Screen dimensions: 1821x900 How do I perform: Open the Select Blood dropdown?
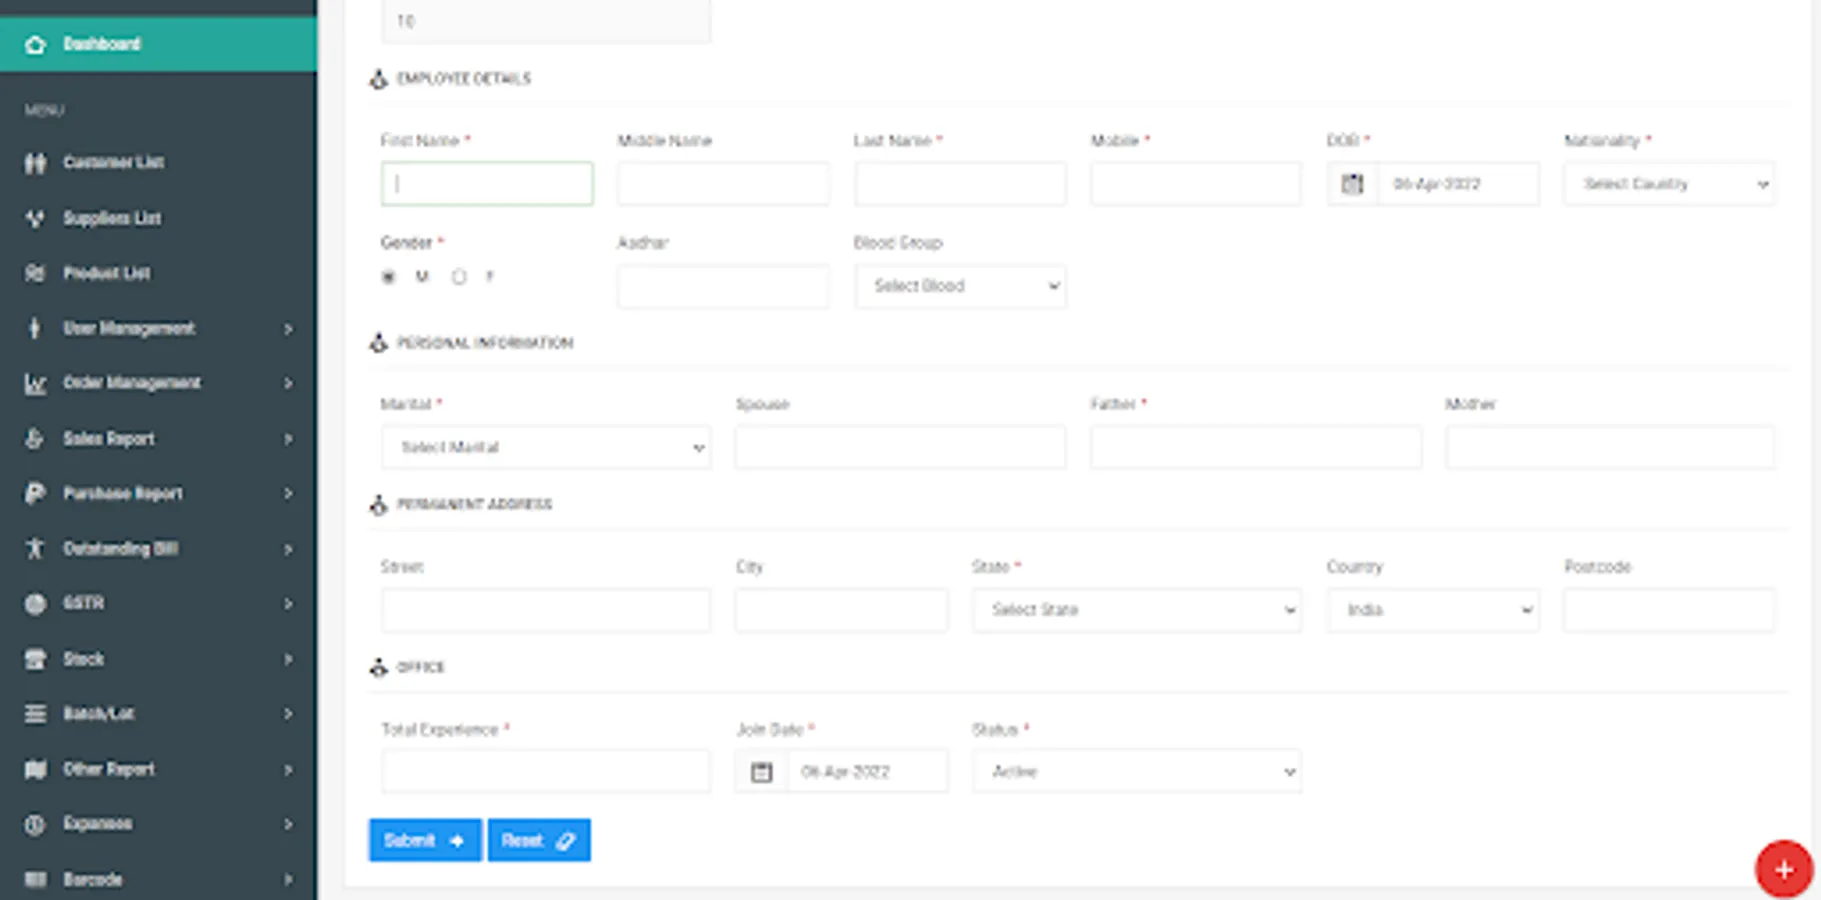coord(959,286)
